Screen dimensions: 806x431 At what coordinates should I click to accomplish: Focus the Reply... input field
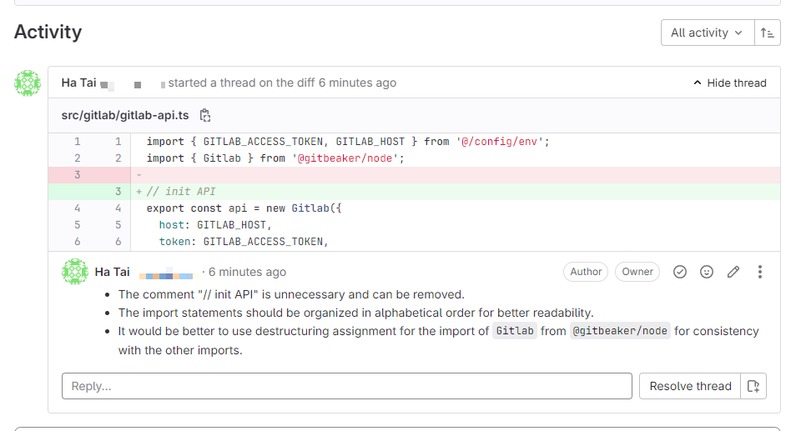pyautogui.click(x=347, y=386)
